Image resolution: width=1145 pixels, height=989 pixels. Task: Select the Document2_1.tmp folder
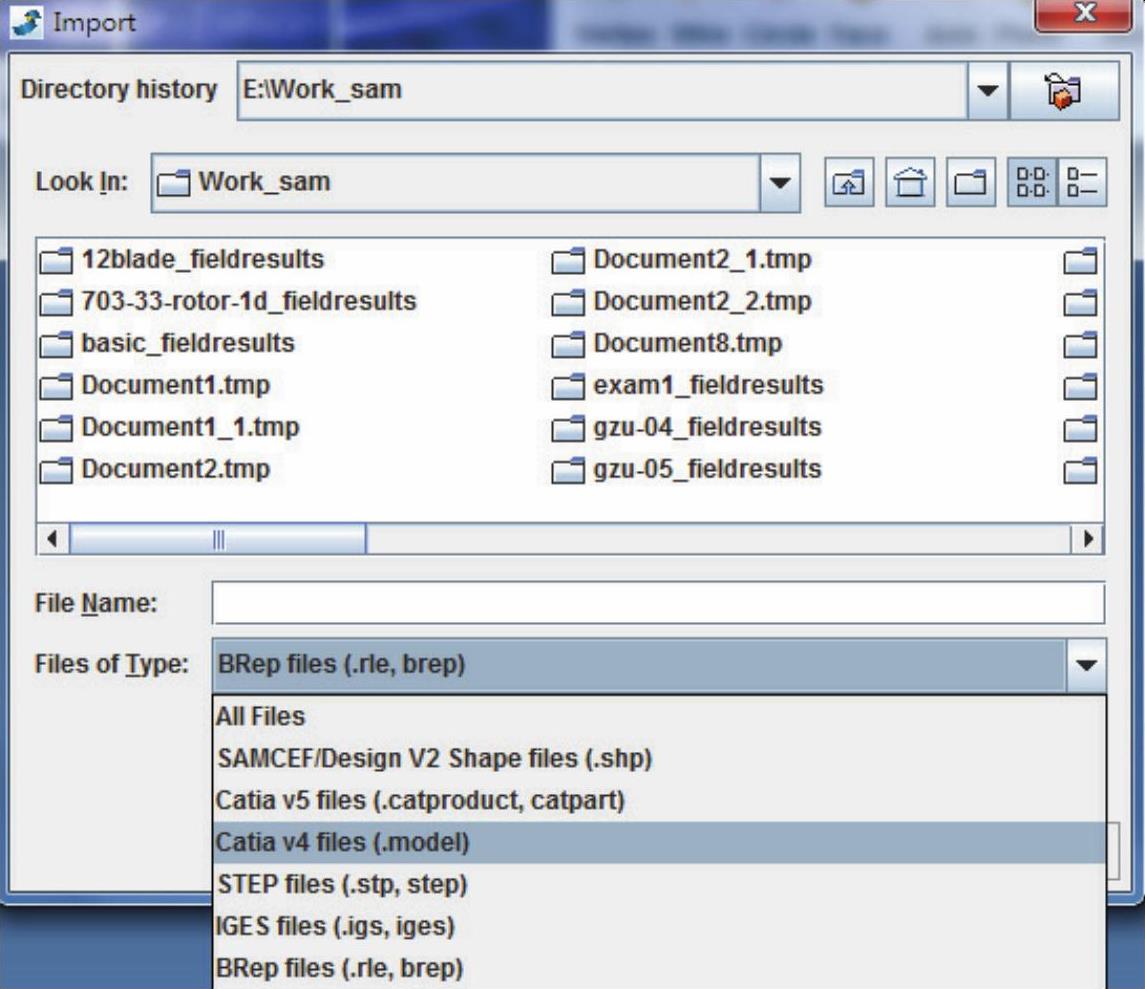coord(702,260)
